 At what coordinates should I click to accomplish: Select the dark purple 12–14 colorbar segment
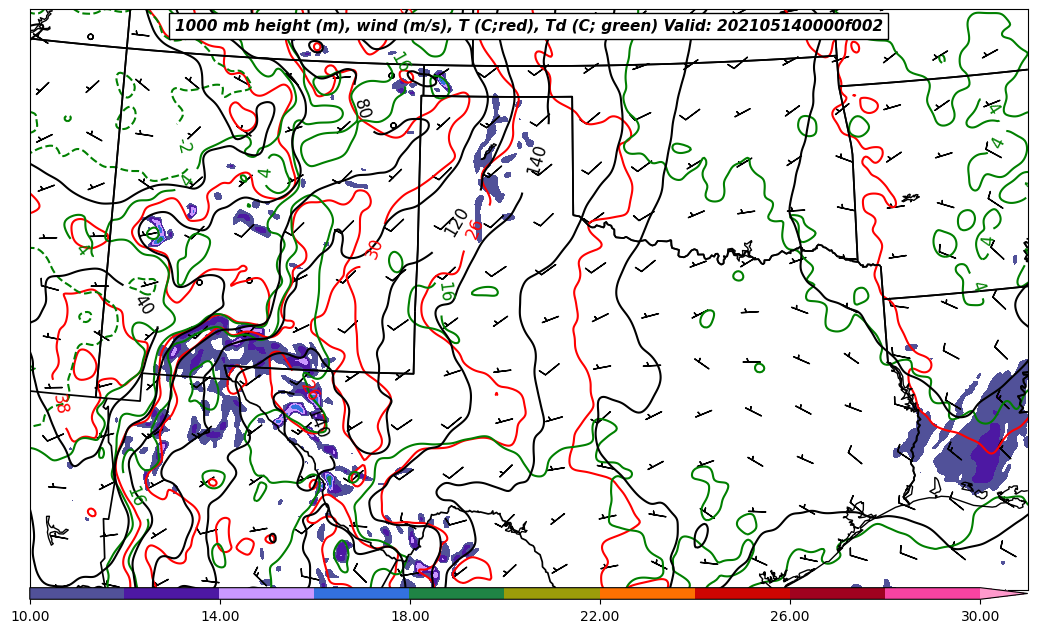172,593
